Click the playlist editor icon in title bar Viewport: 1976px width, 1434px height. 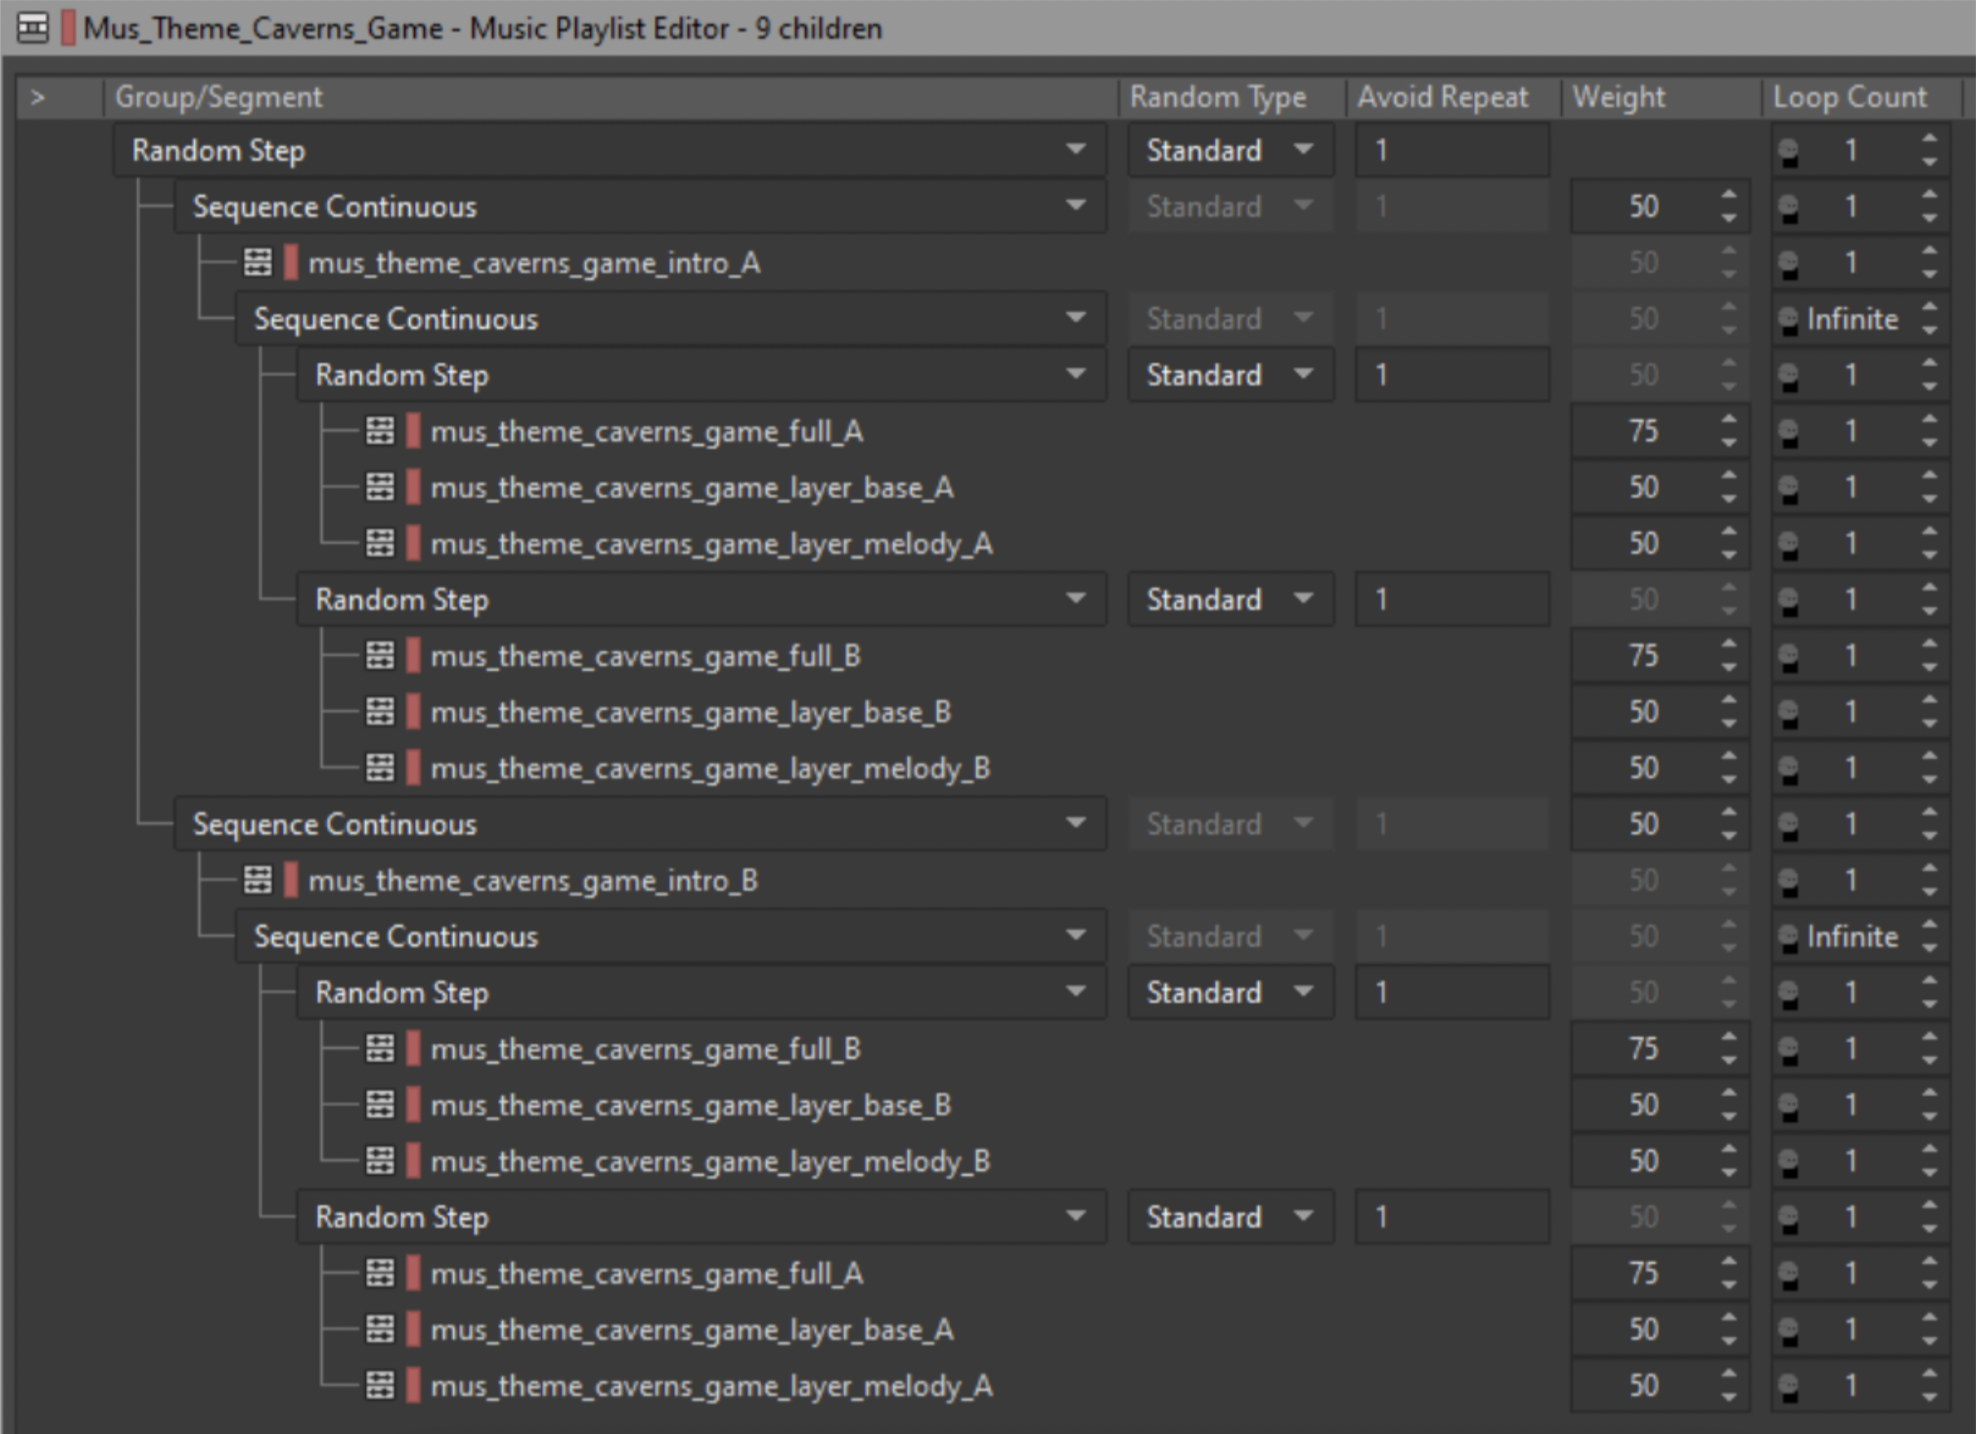[x=32, y=28]
